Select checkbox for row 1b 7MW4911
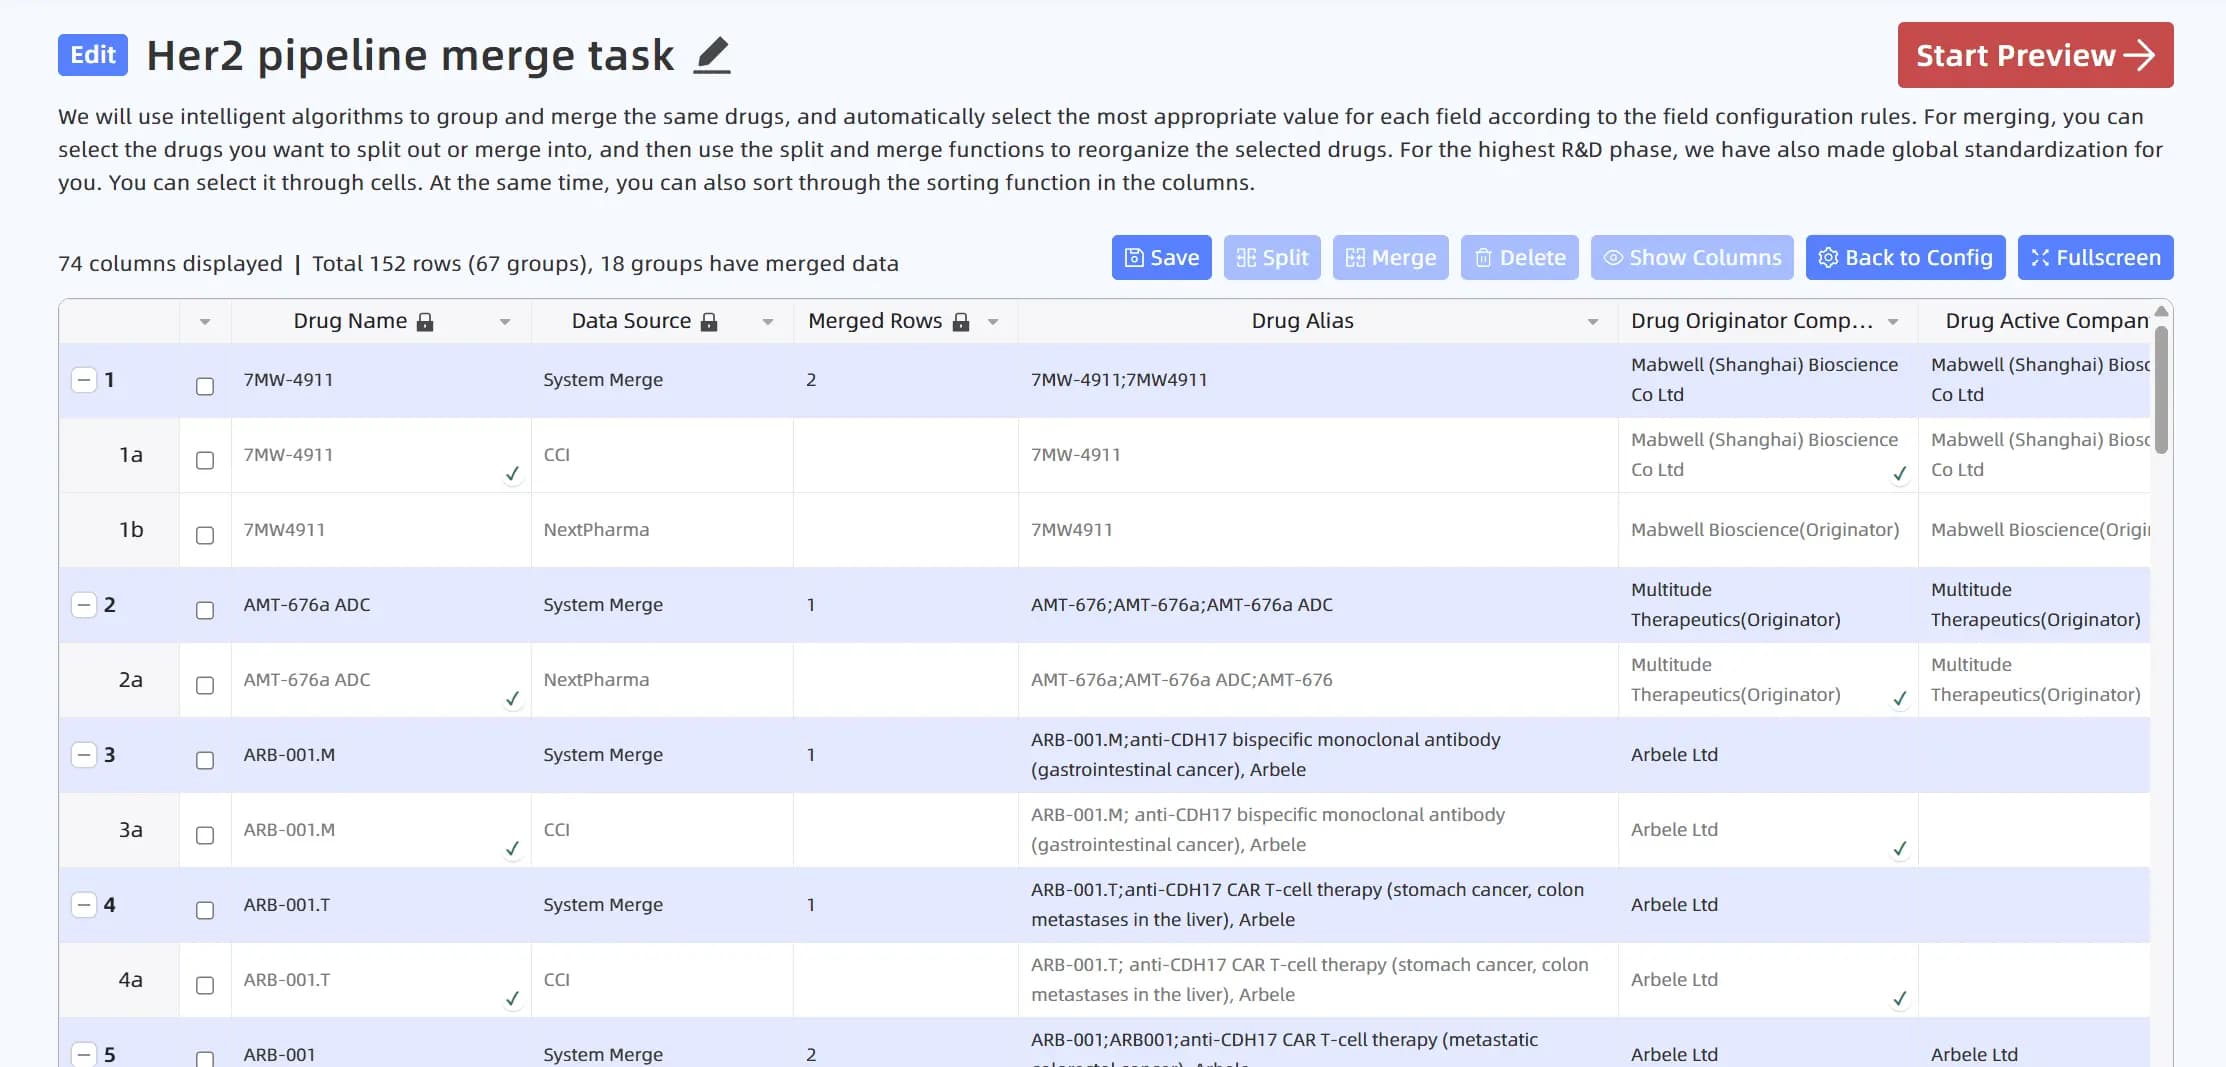 [x=205, y=536]
